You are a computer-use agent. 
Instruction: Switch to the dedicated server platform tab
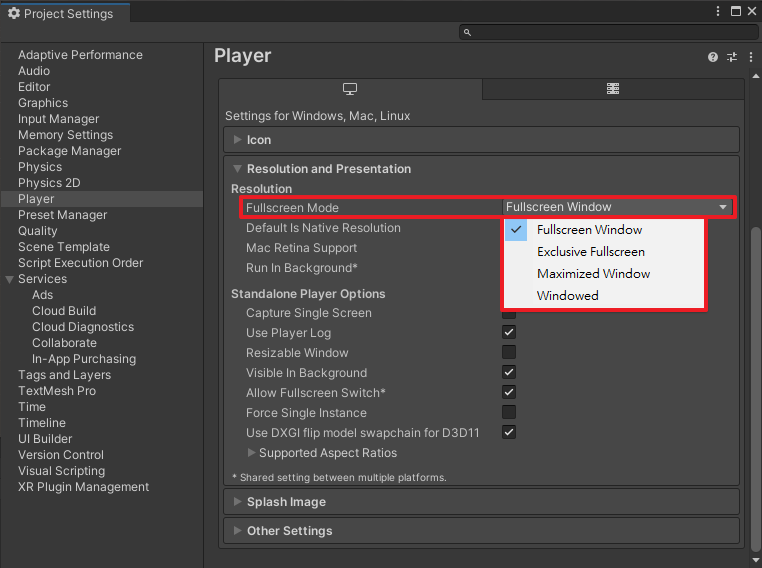click(613, 89)
